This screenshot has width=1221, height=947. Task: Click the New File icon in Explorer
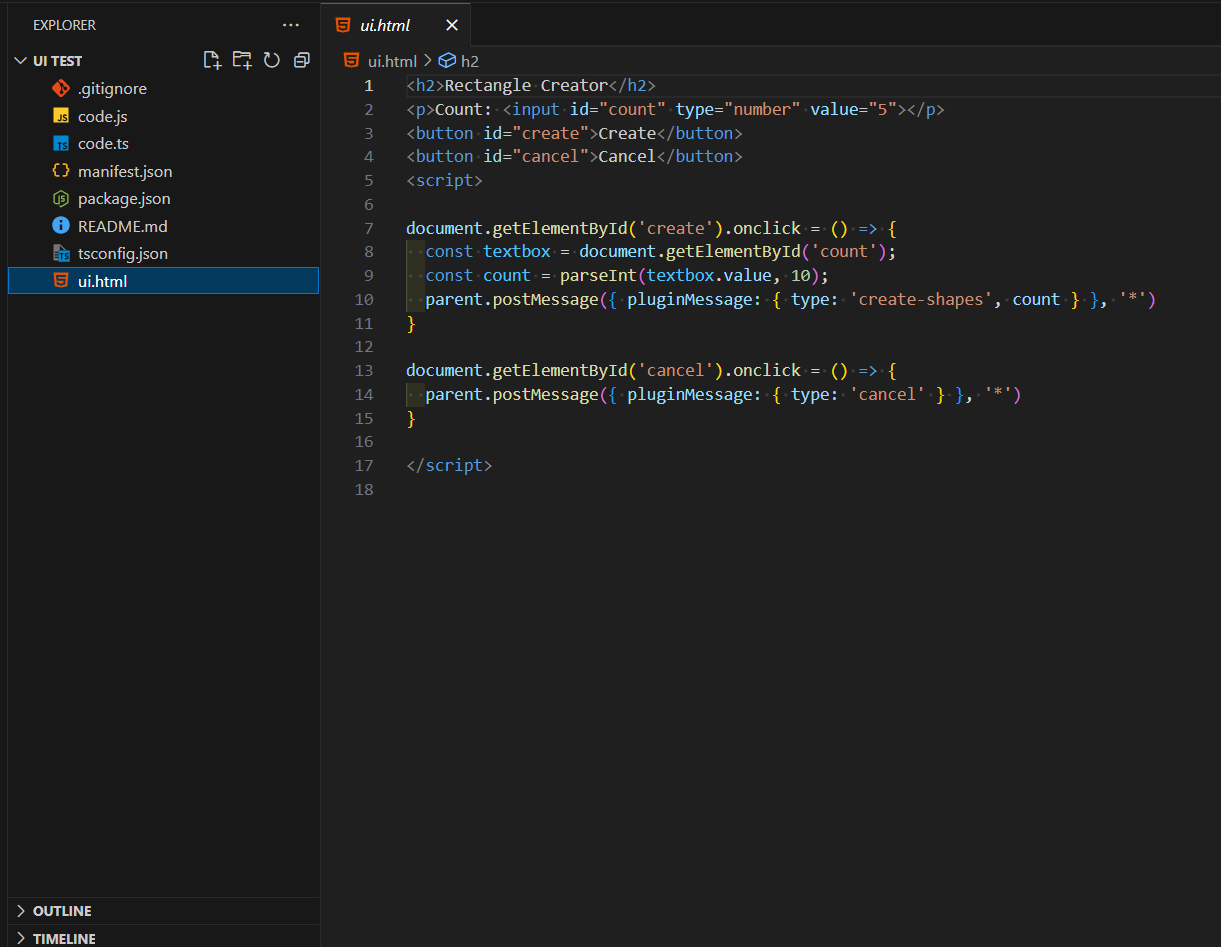pyautogui.click(x=212, y=61)
